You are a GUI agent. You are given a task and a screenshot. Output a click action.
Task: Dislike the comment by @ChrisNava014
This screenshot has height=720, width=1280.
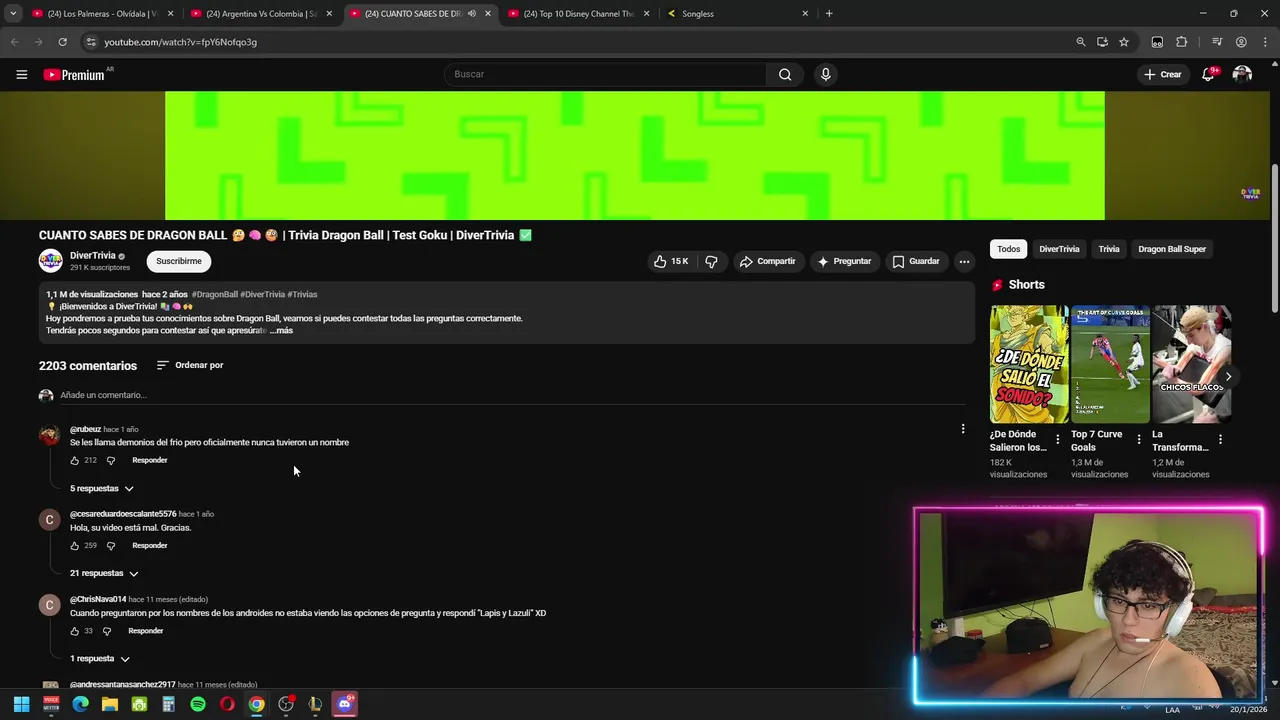pos(107,631)
